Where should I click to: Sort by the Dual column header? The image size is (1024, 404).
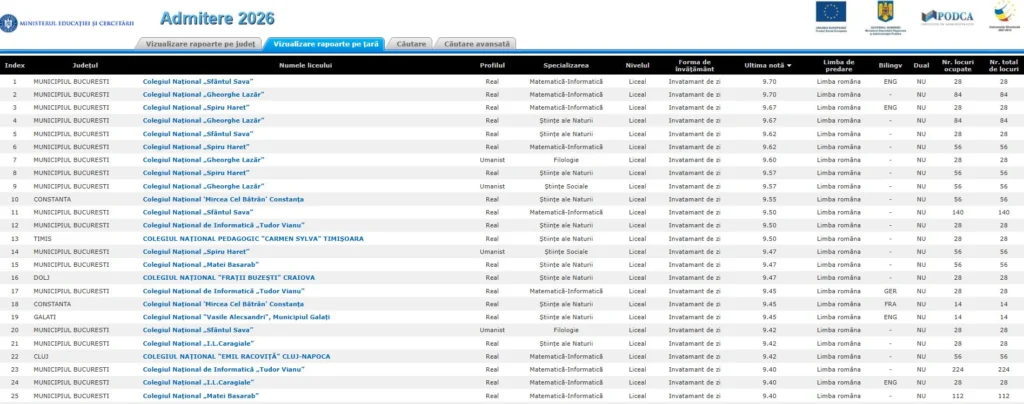pyautogui.click(x=921, y=65)
